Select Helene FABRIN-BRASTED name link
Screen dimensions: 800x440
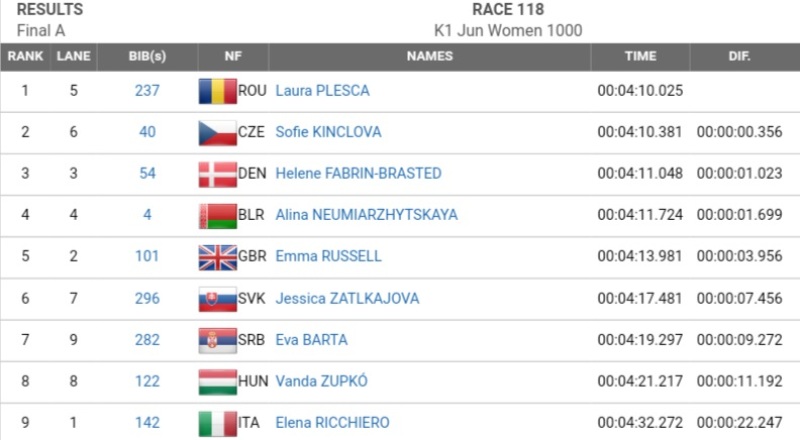tap(358, 174)
